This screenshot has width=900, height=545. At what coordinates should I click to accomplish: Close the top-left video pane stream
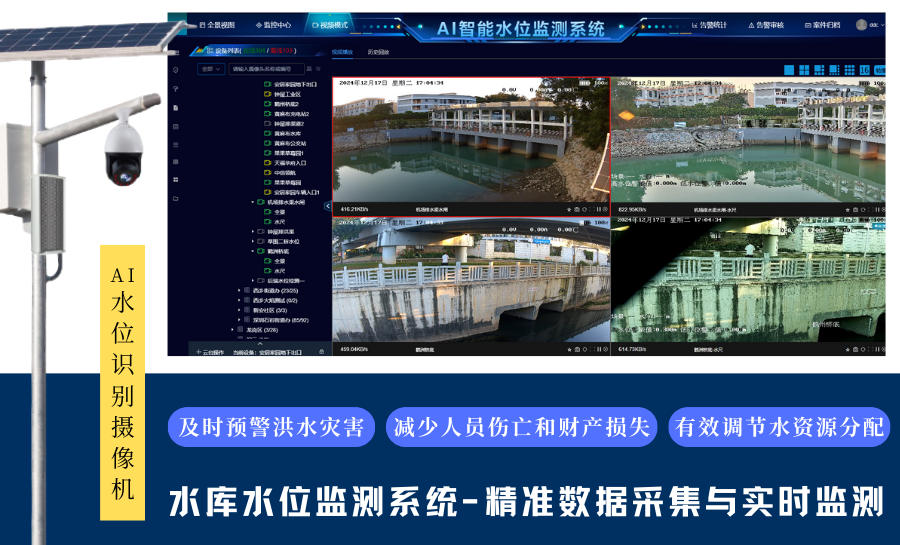coord(605,209)
